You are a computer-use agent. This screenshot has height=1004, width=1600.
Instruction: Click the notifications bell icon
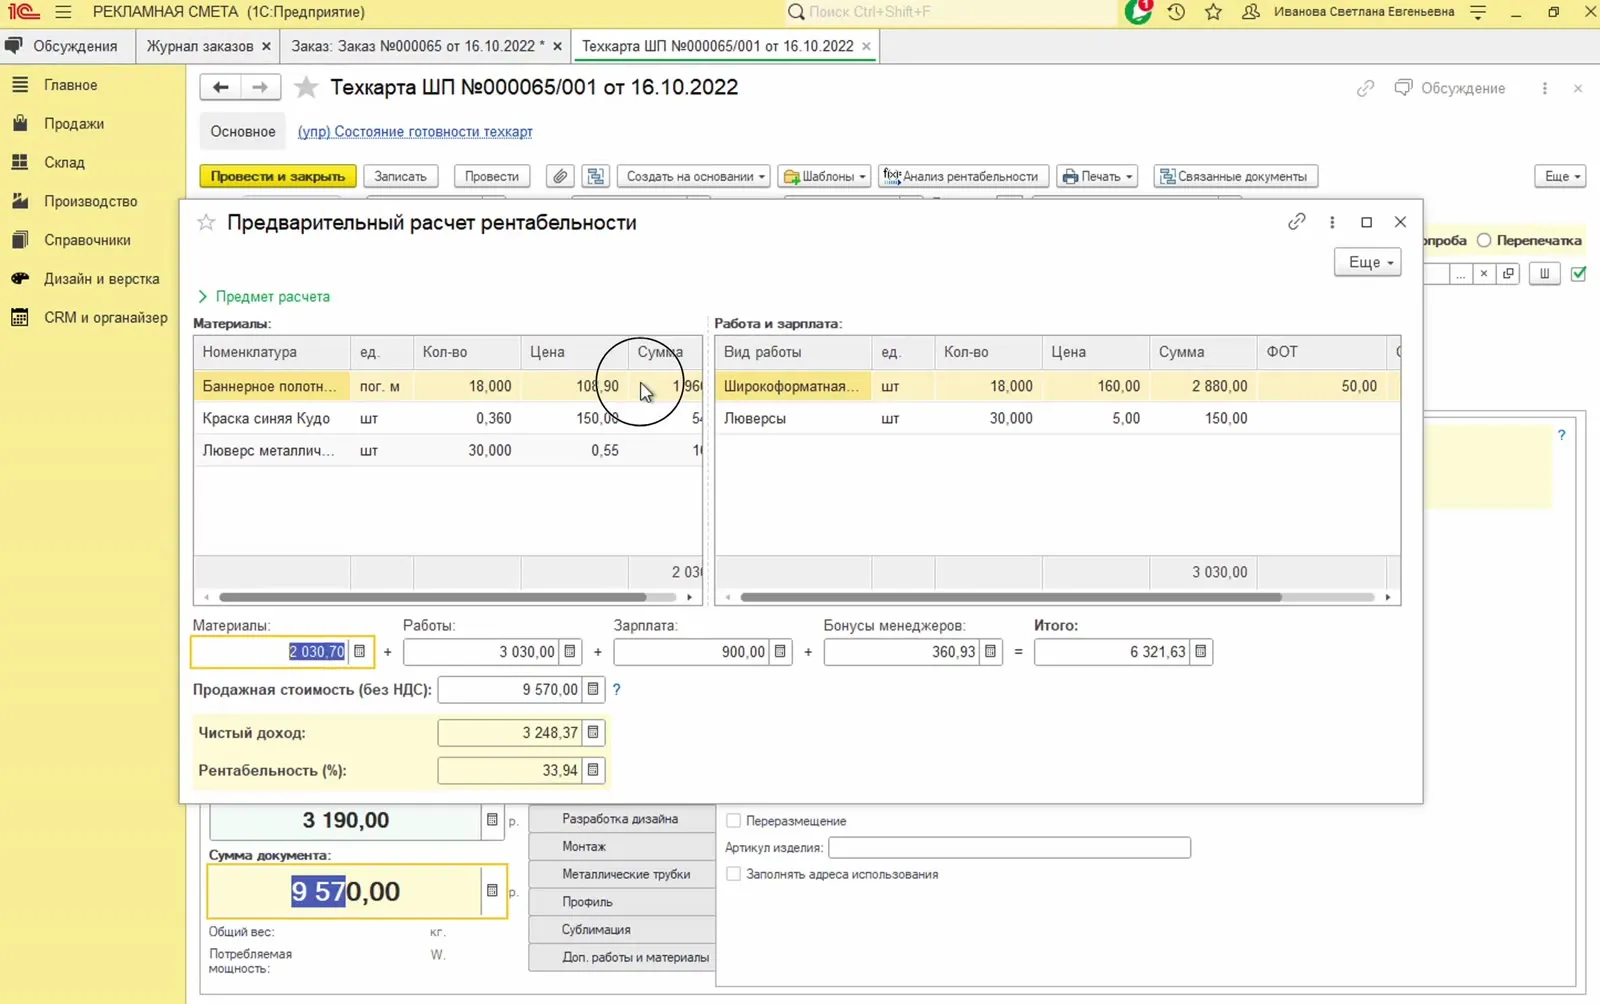tap(1138, 12)
